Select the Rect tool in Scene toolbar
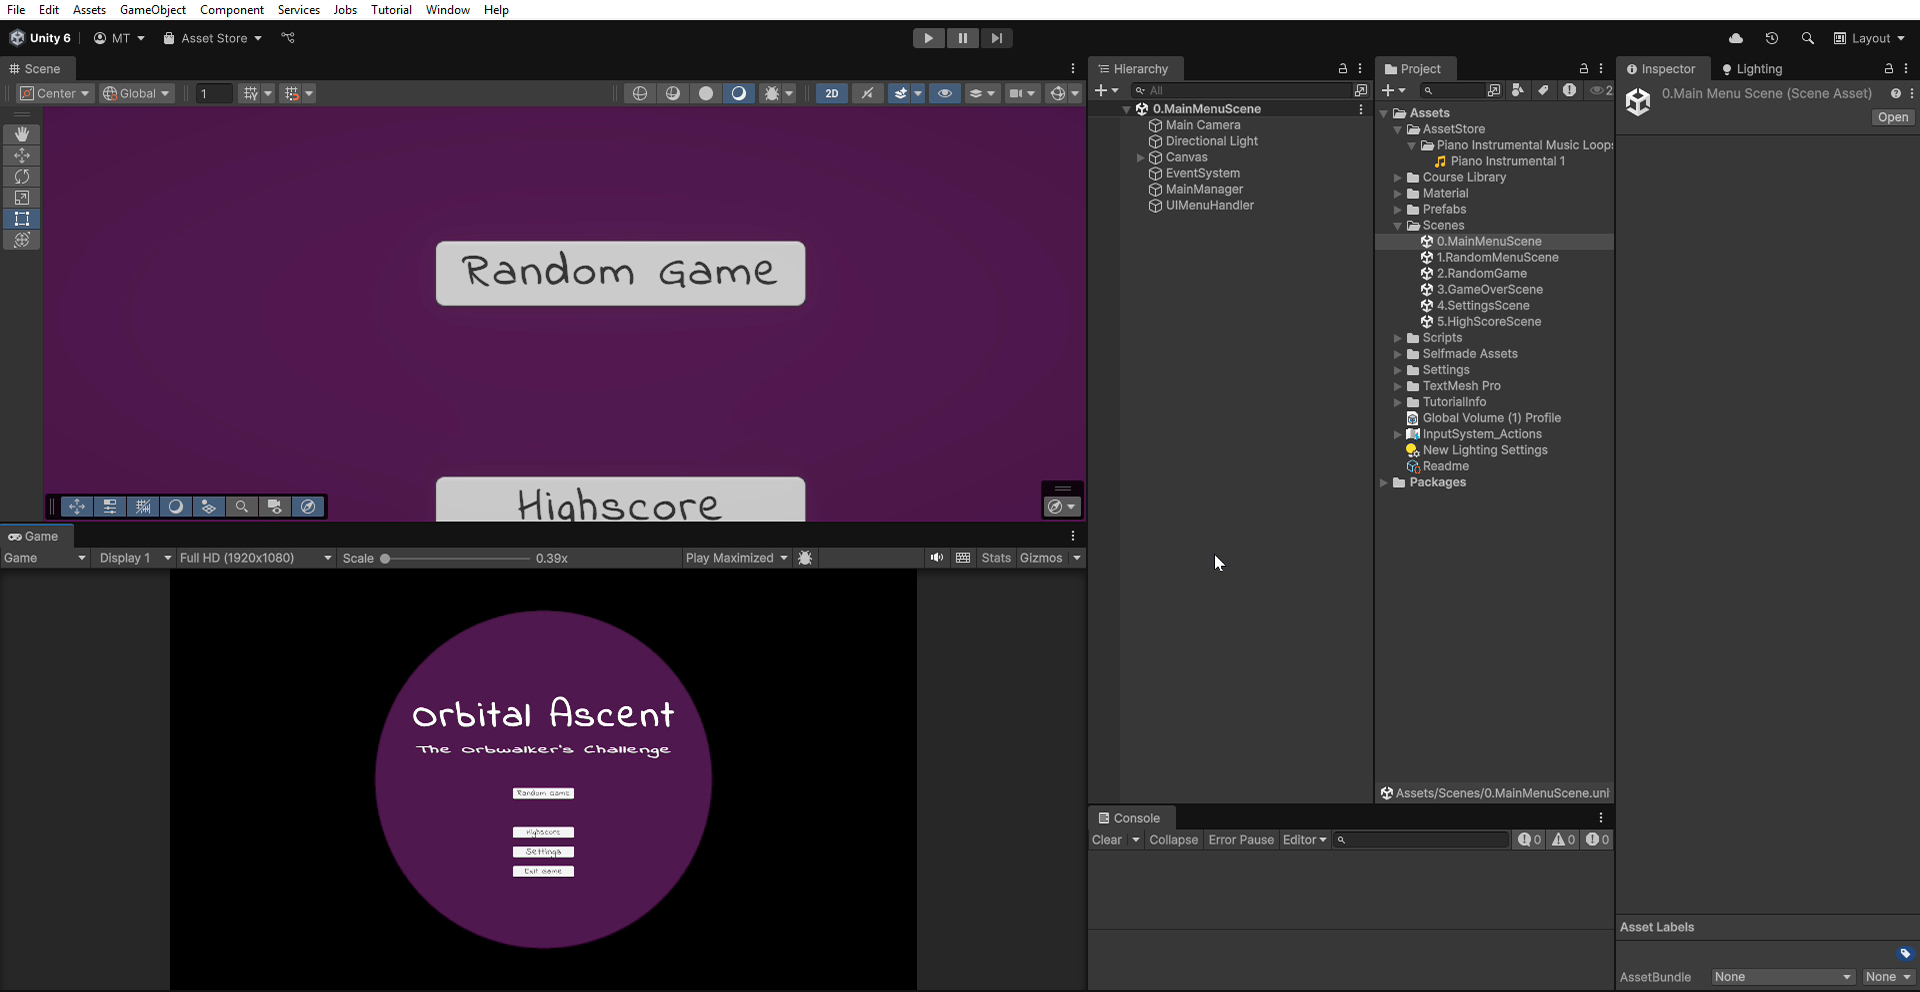The height and width of the screenshot is (992, 1920). [x=22, y=219]
